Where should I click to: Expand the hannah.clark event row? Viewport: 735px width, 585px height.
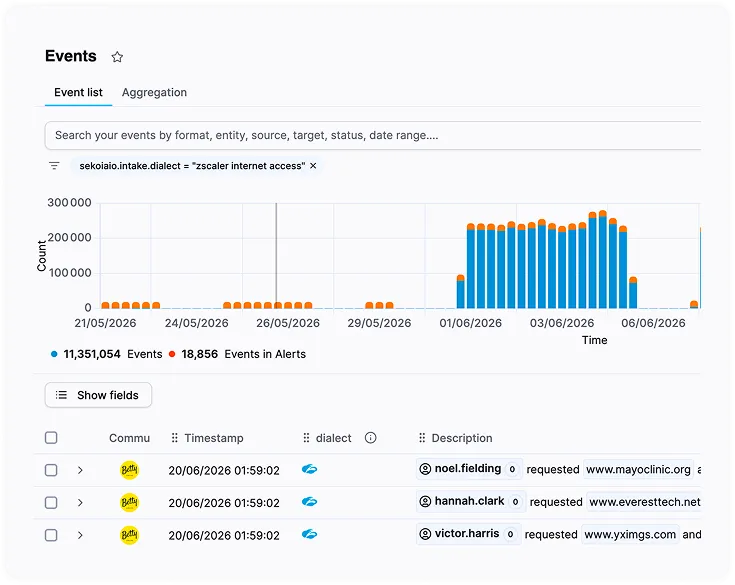(80, 502)
